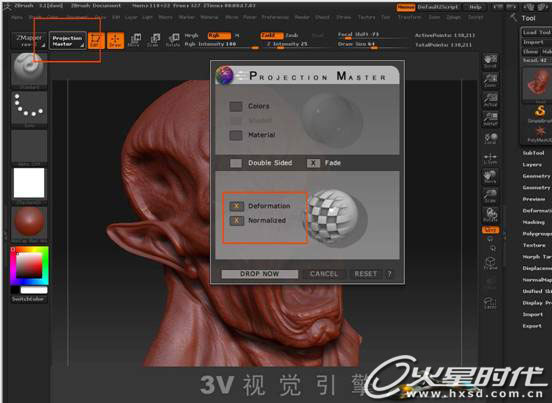Open the Dots stroke type selector

[x=29, y=108]
